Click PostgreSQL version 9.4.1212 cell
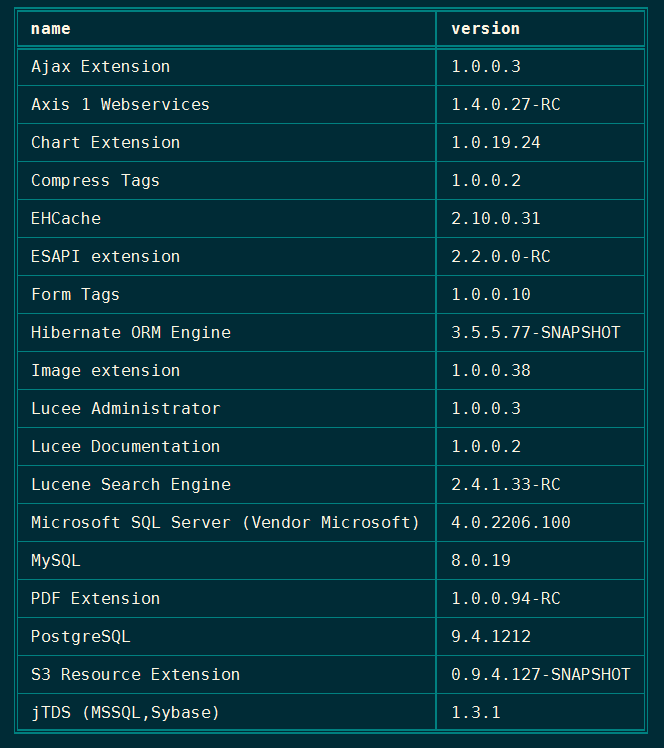This screenshot has height=748, width=664. (490, 637)
